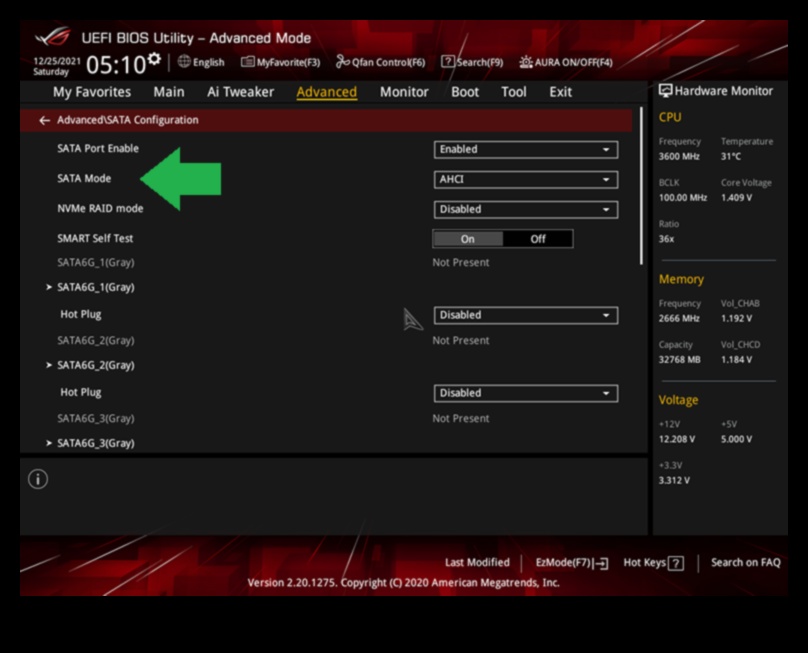The width and height of the screenshot is (808, 653).
Task: Set SMART Self Test to On
Action: pos(467,239)
